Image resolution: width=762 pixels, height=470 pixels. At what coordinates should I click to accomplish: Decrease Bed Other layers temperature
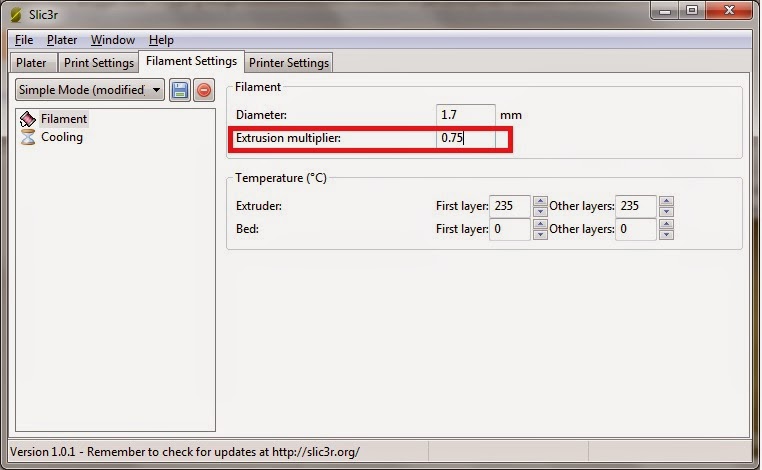click(666, 234)
